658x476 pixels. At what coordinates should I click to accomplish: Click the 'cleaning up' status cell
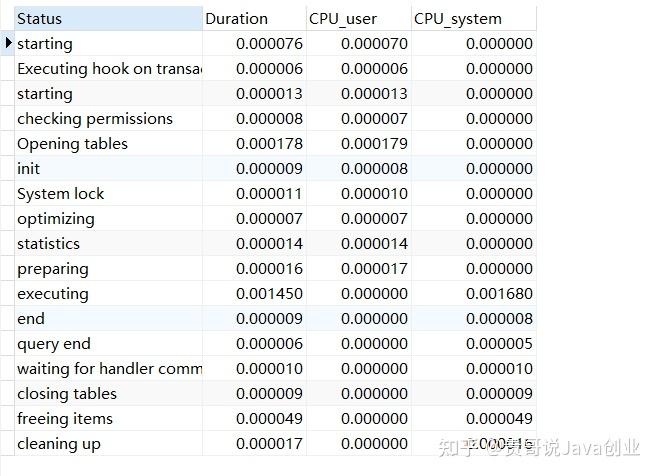point(59,444)
